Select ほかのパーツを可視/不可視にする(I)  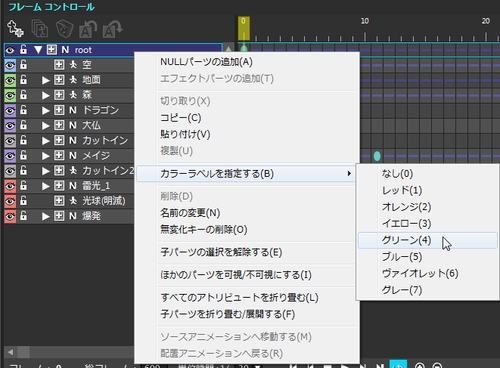(x=247, y=275)
